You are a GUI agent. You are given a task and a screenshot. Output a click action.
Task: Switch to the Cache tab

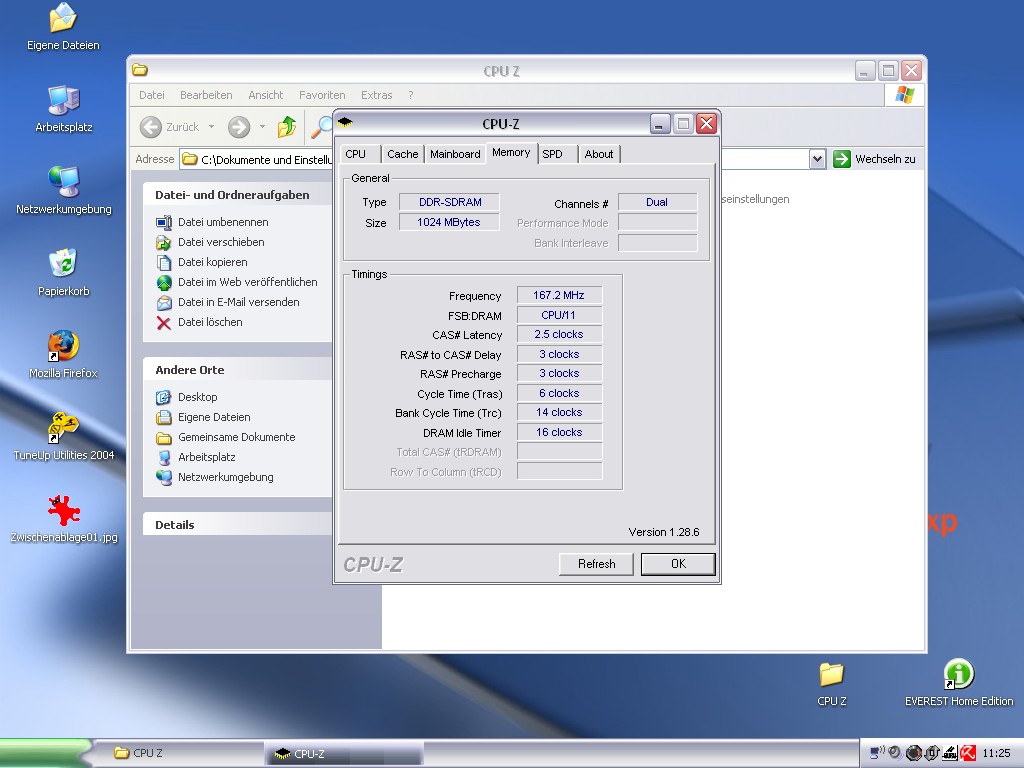[x=402, y=154]
